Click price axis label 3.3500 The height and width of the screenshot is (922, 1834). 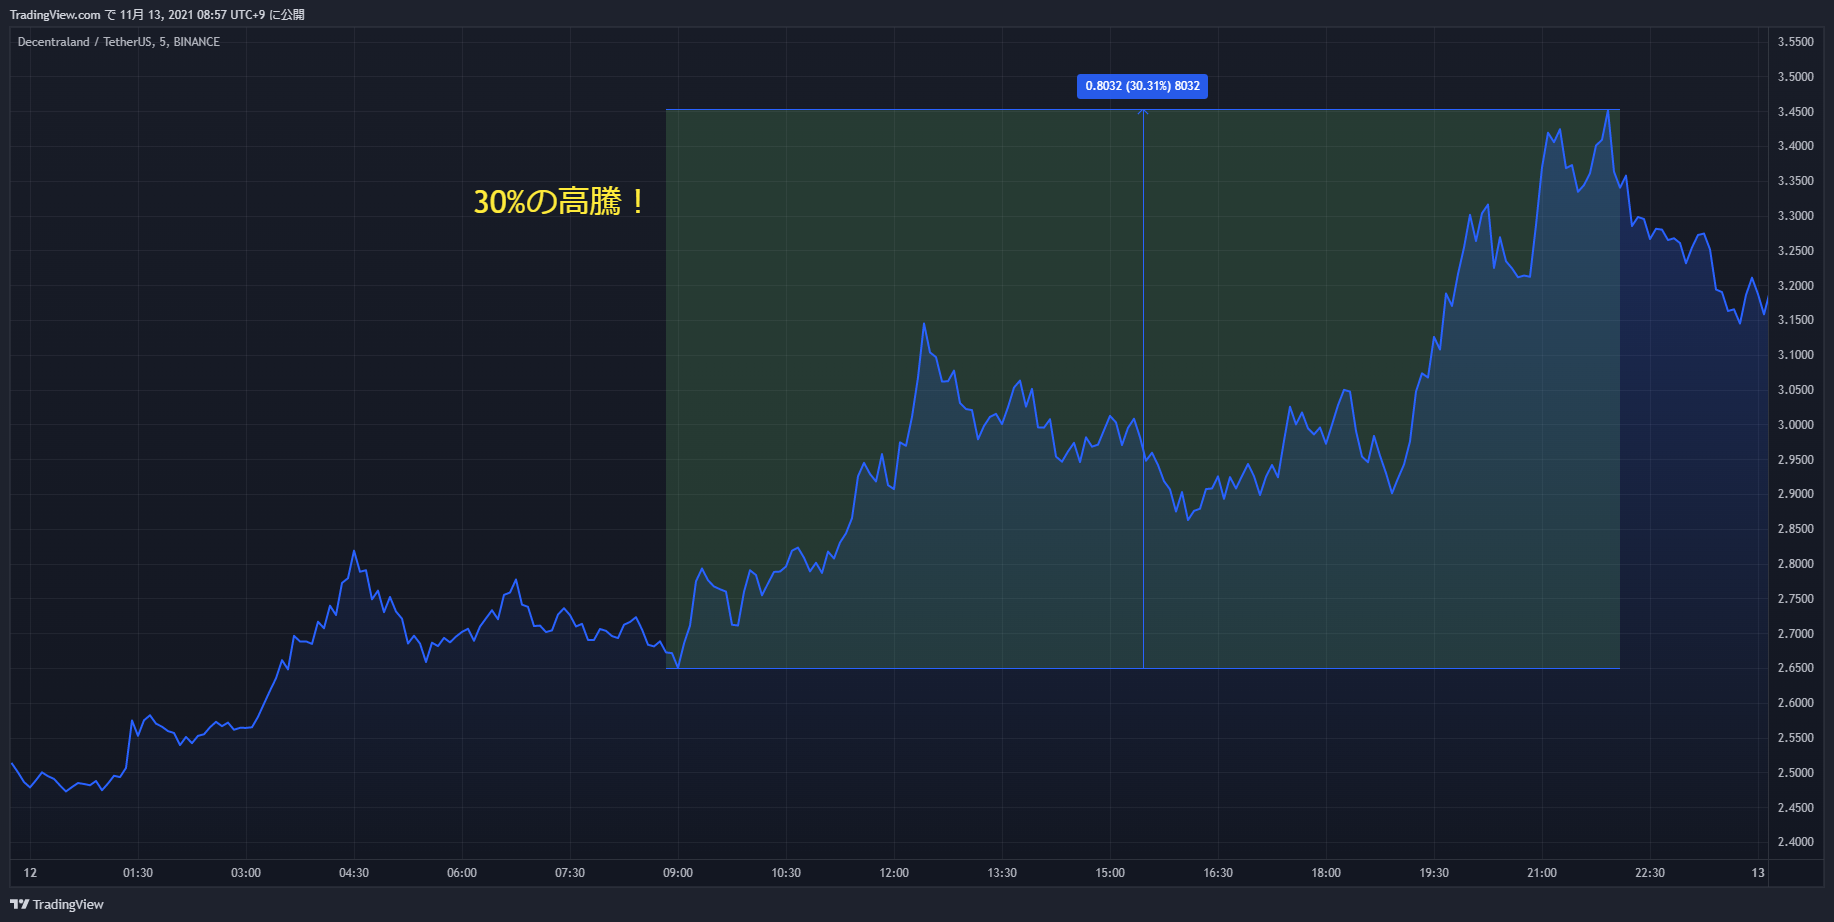point(1795,181)
